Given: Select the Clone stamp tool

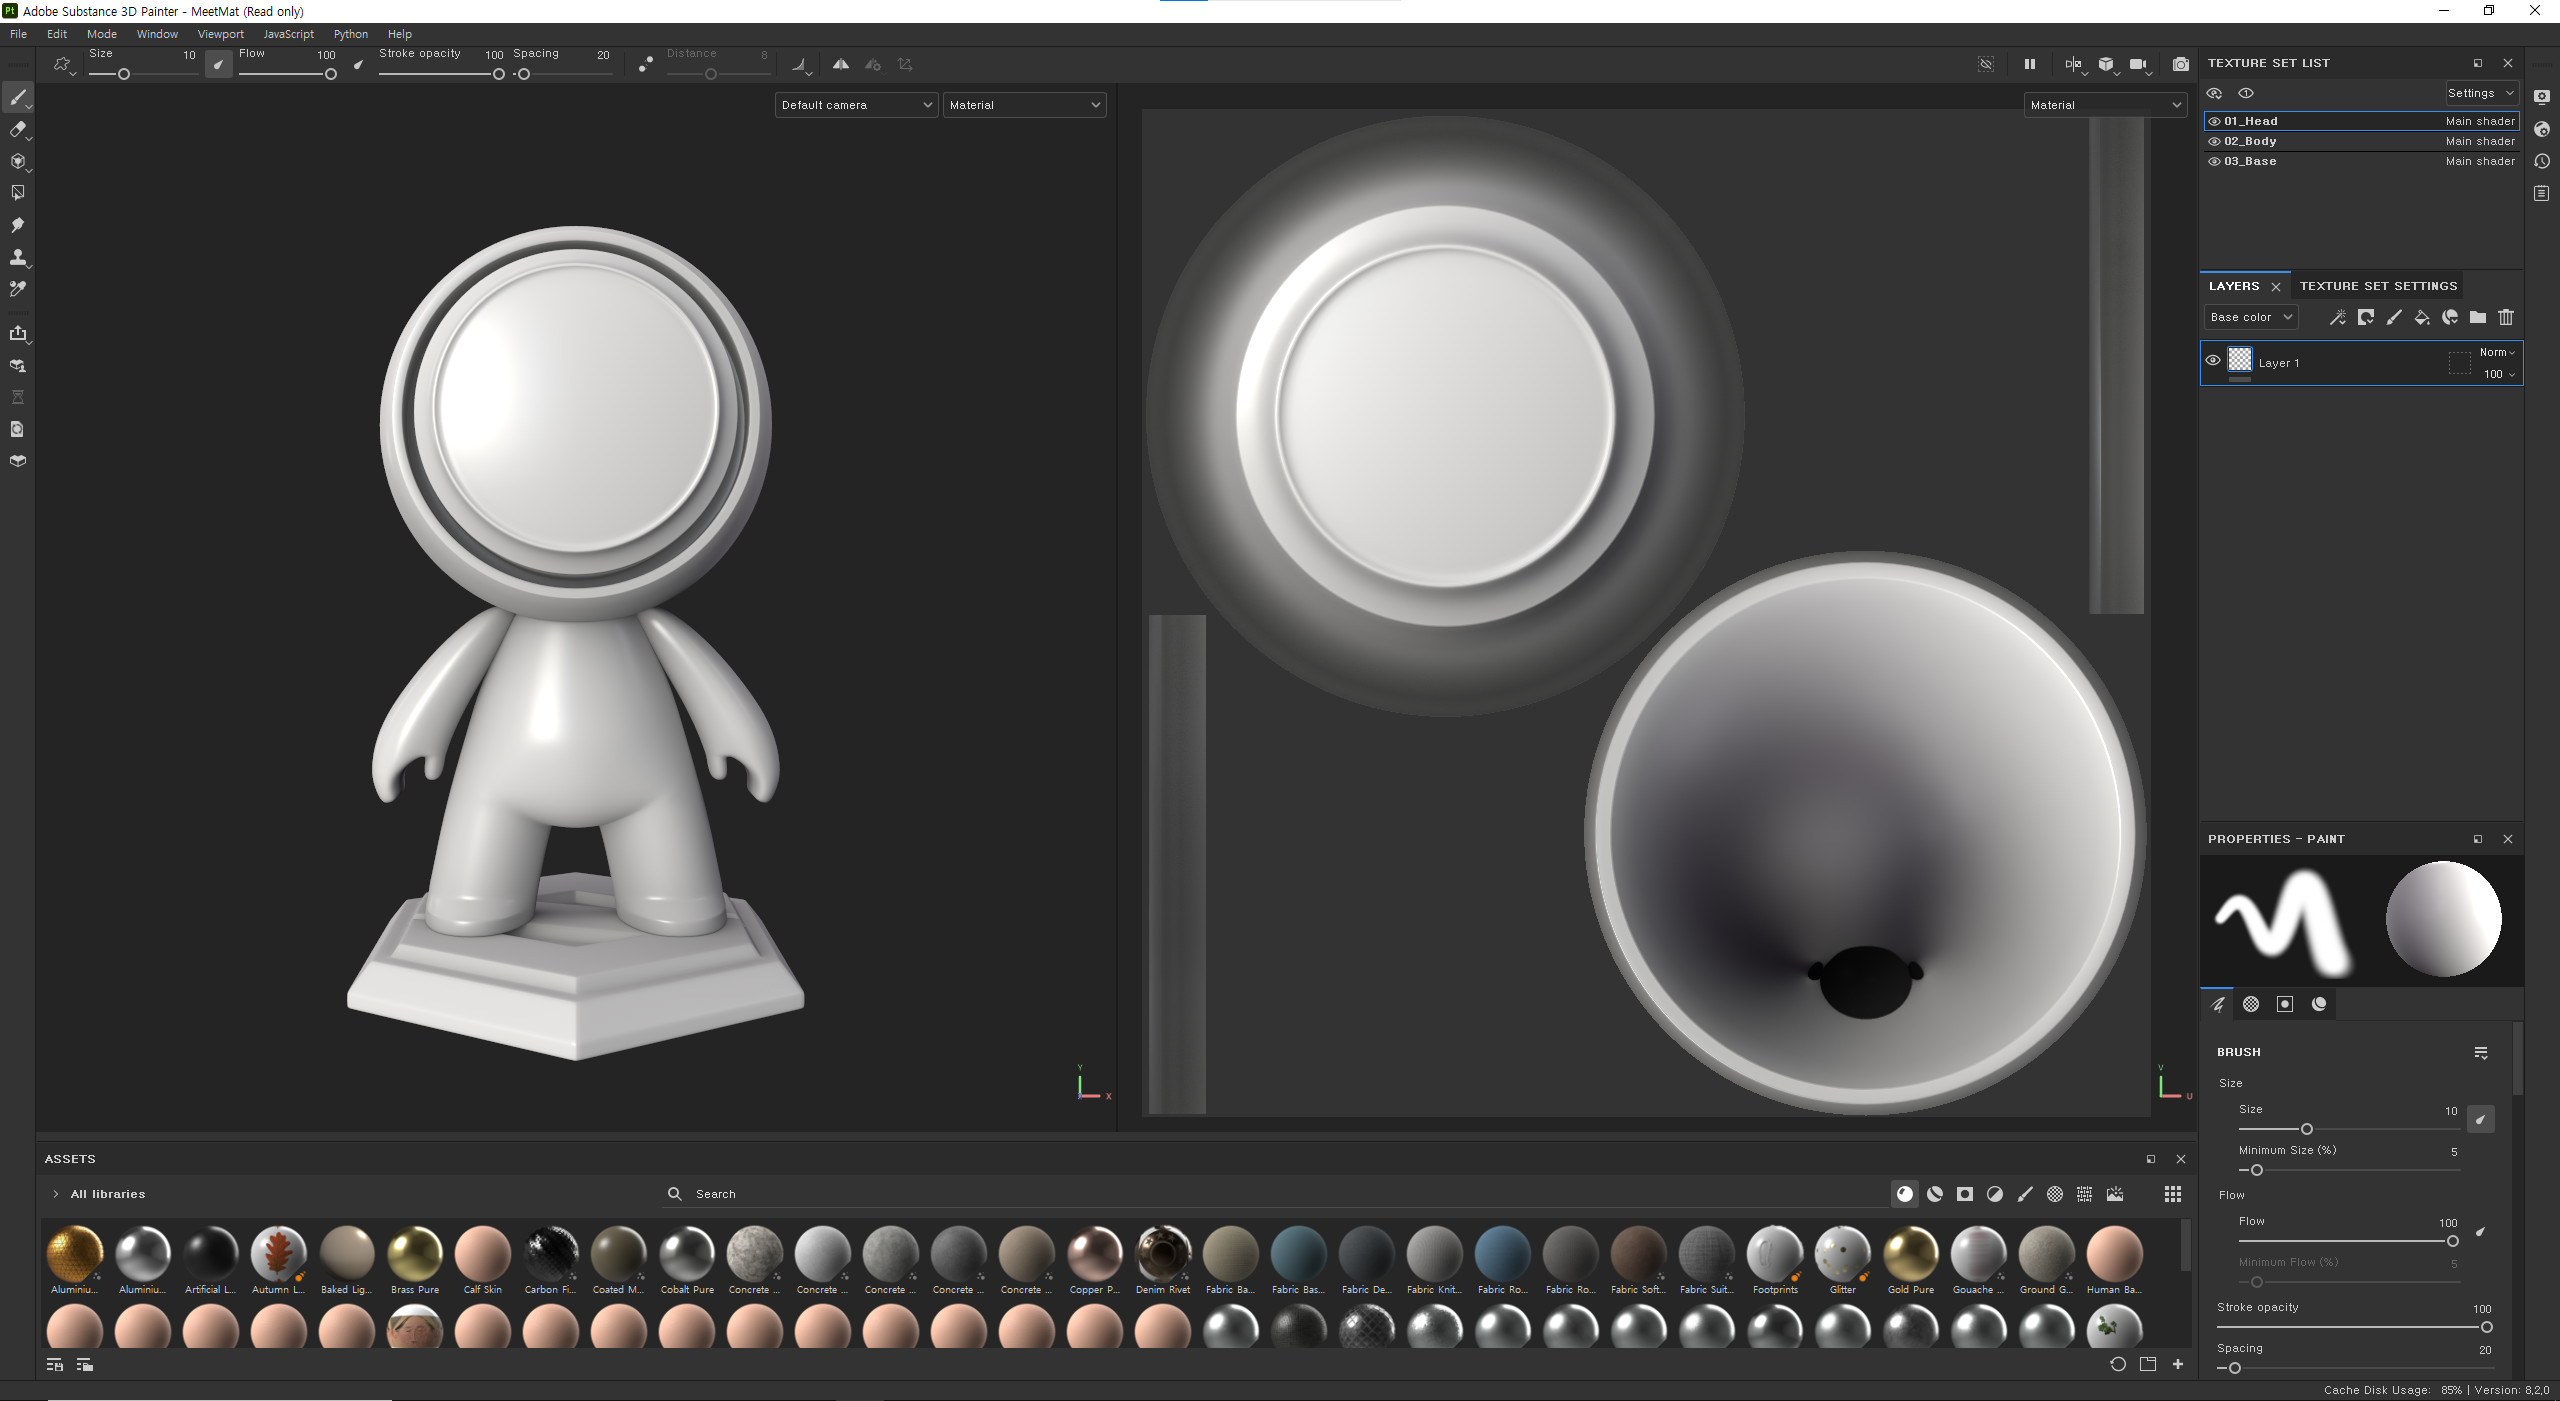Looking at the screenshot, I should [x=17, y=257].
